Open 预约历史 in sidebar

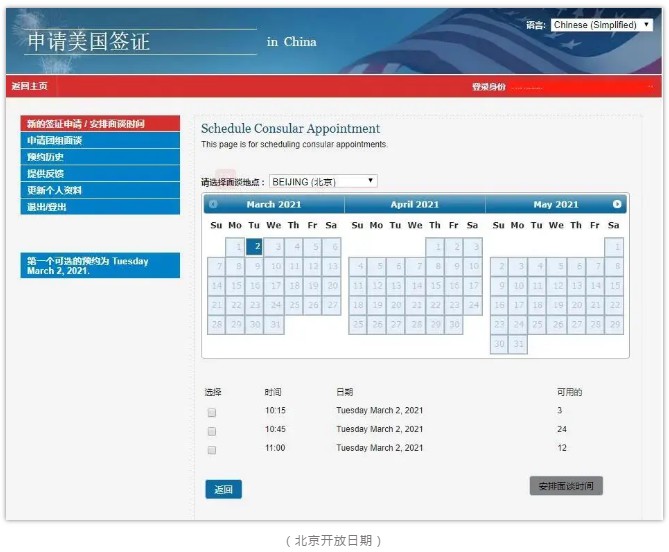pos(100,157)
